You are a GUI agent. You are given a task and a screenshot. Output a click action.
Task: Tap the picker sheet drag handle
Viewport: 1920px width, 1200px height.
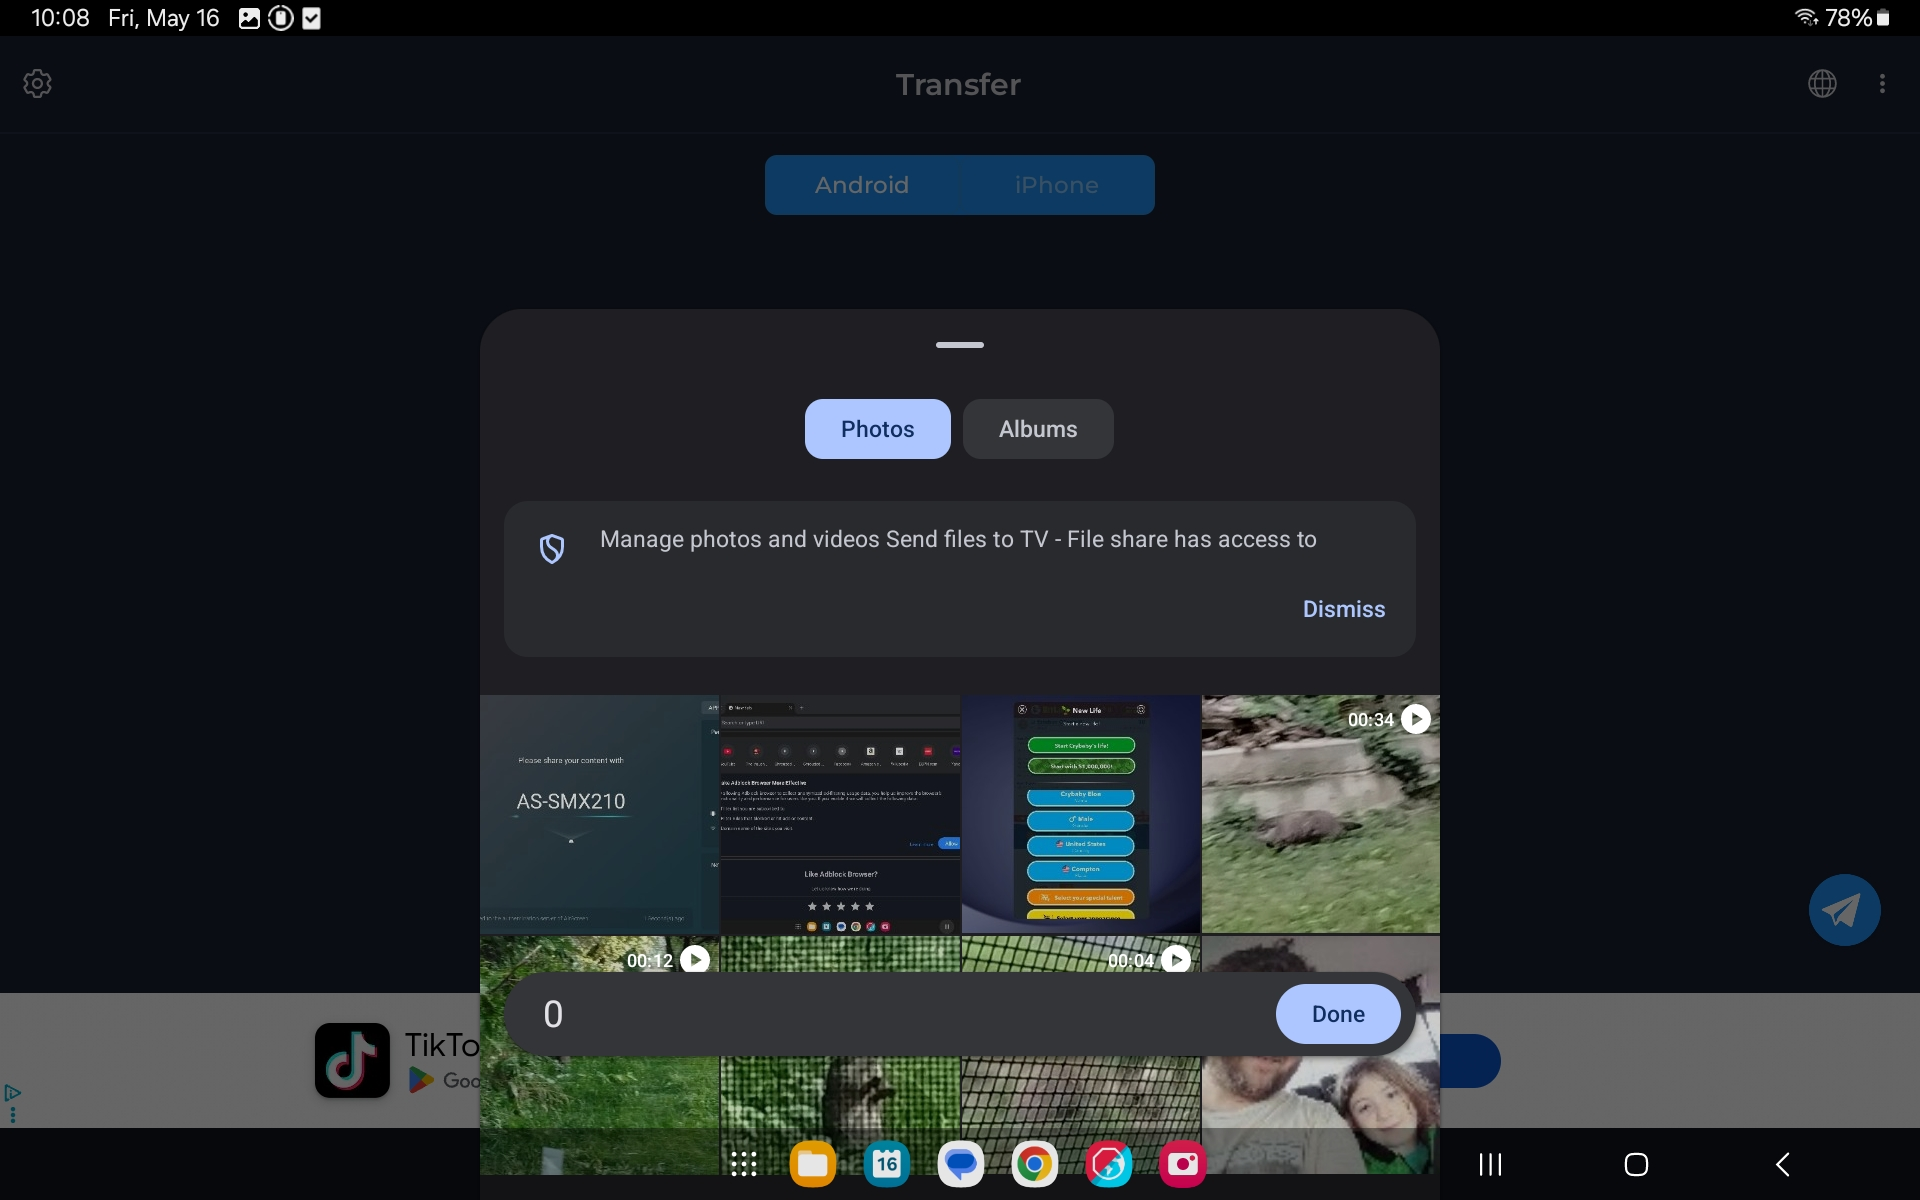pyautogui.click(x=959, y=345)
